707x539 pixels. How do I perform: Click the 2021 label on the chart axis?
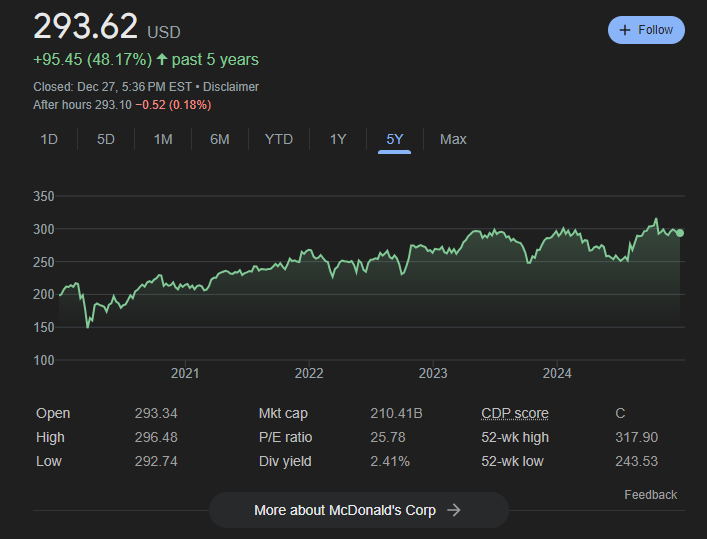pyautogui.click(x=185, y=373)
